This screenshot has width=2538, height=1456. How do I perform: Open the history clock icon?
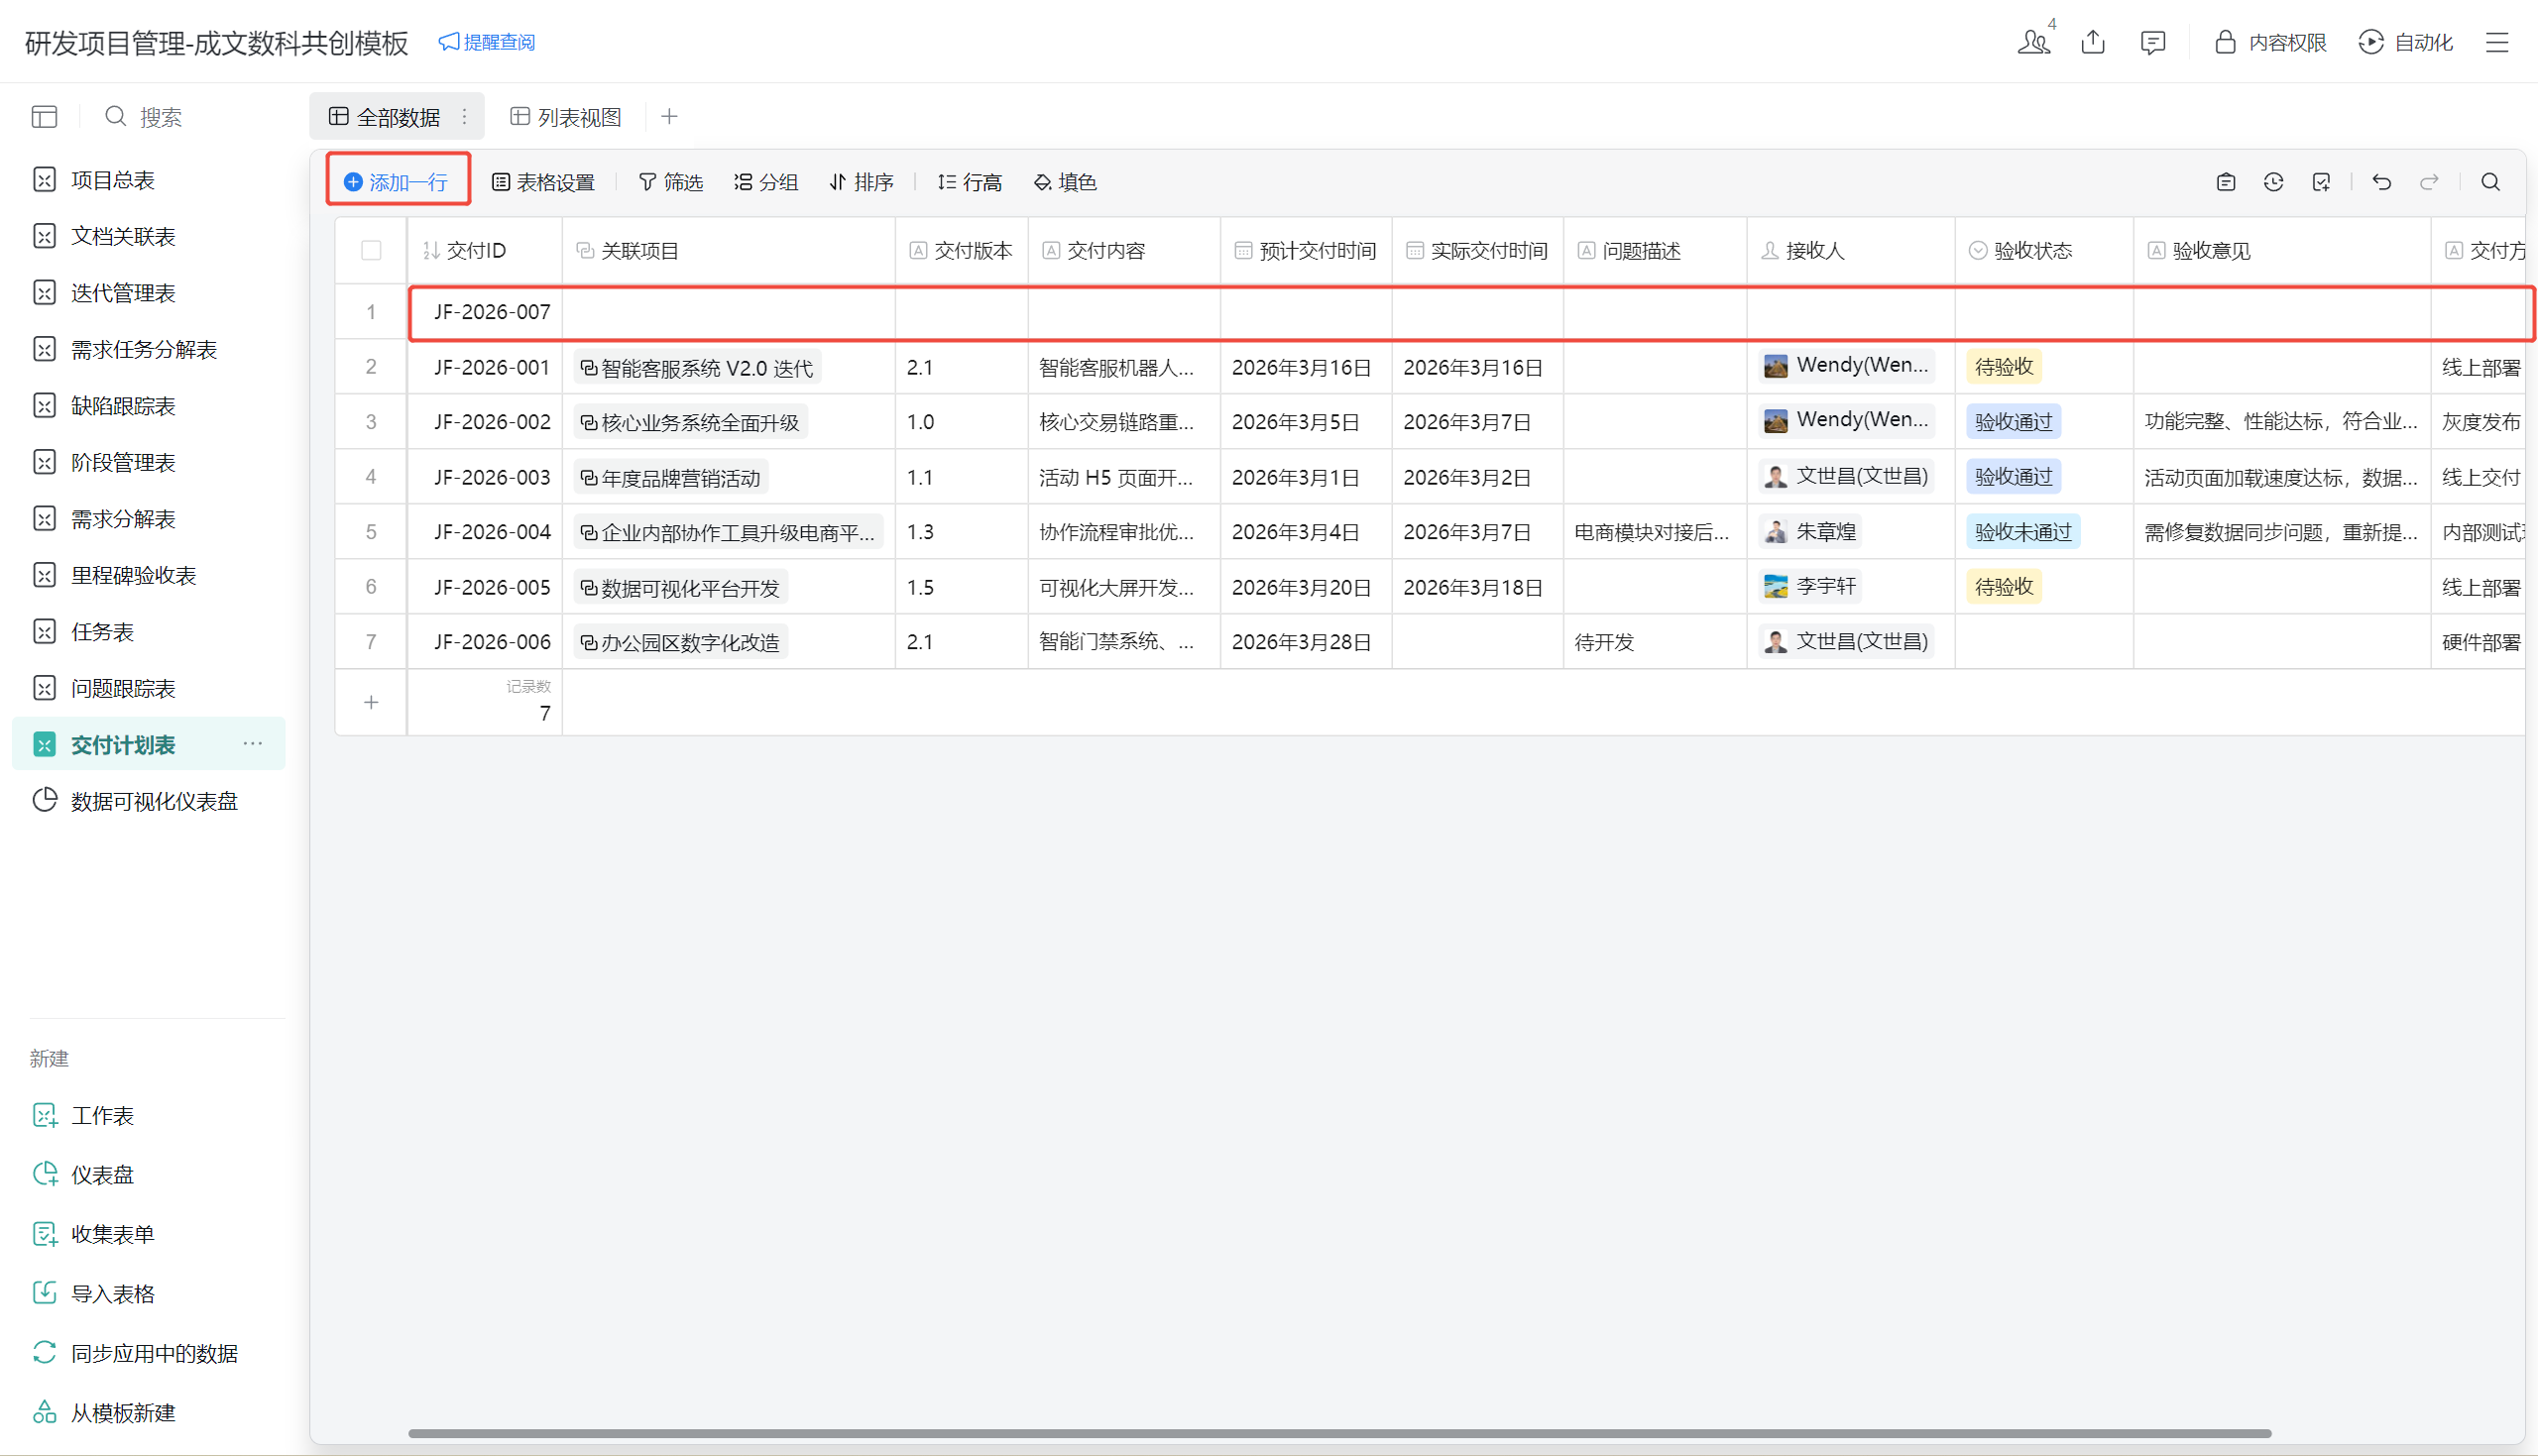pyautogui.click(x=2273, y=182)
